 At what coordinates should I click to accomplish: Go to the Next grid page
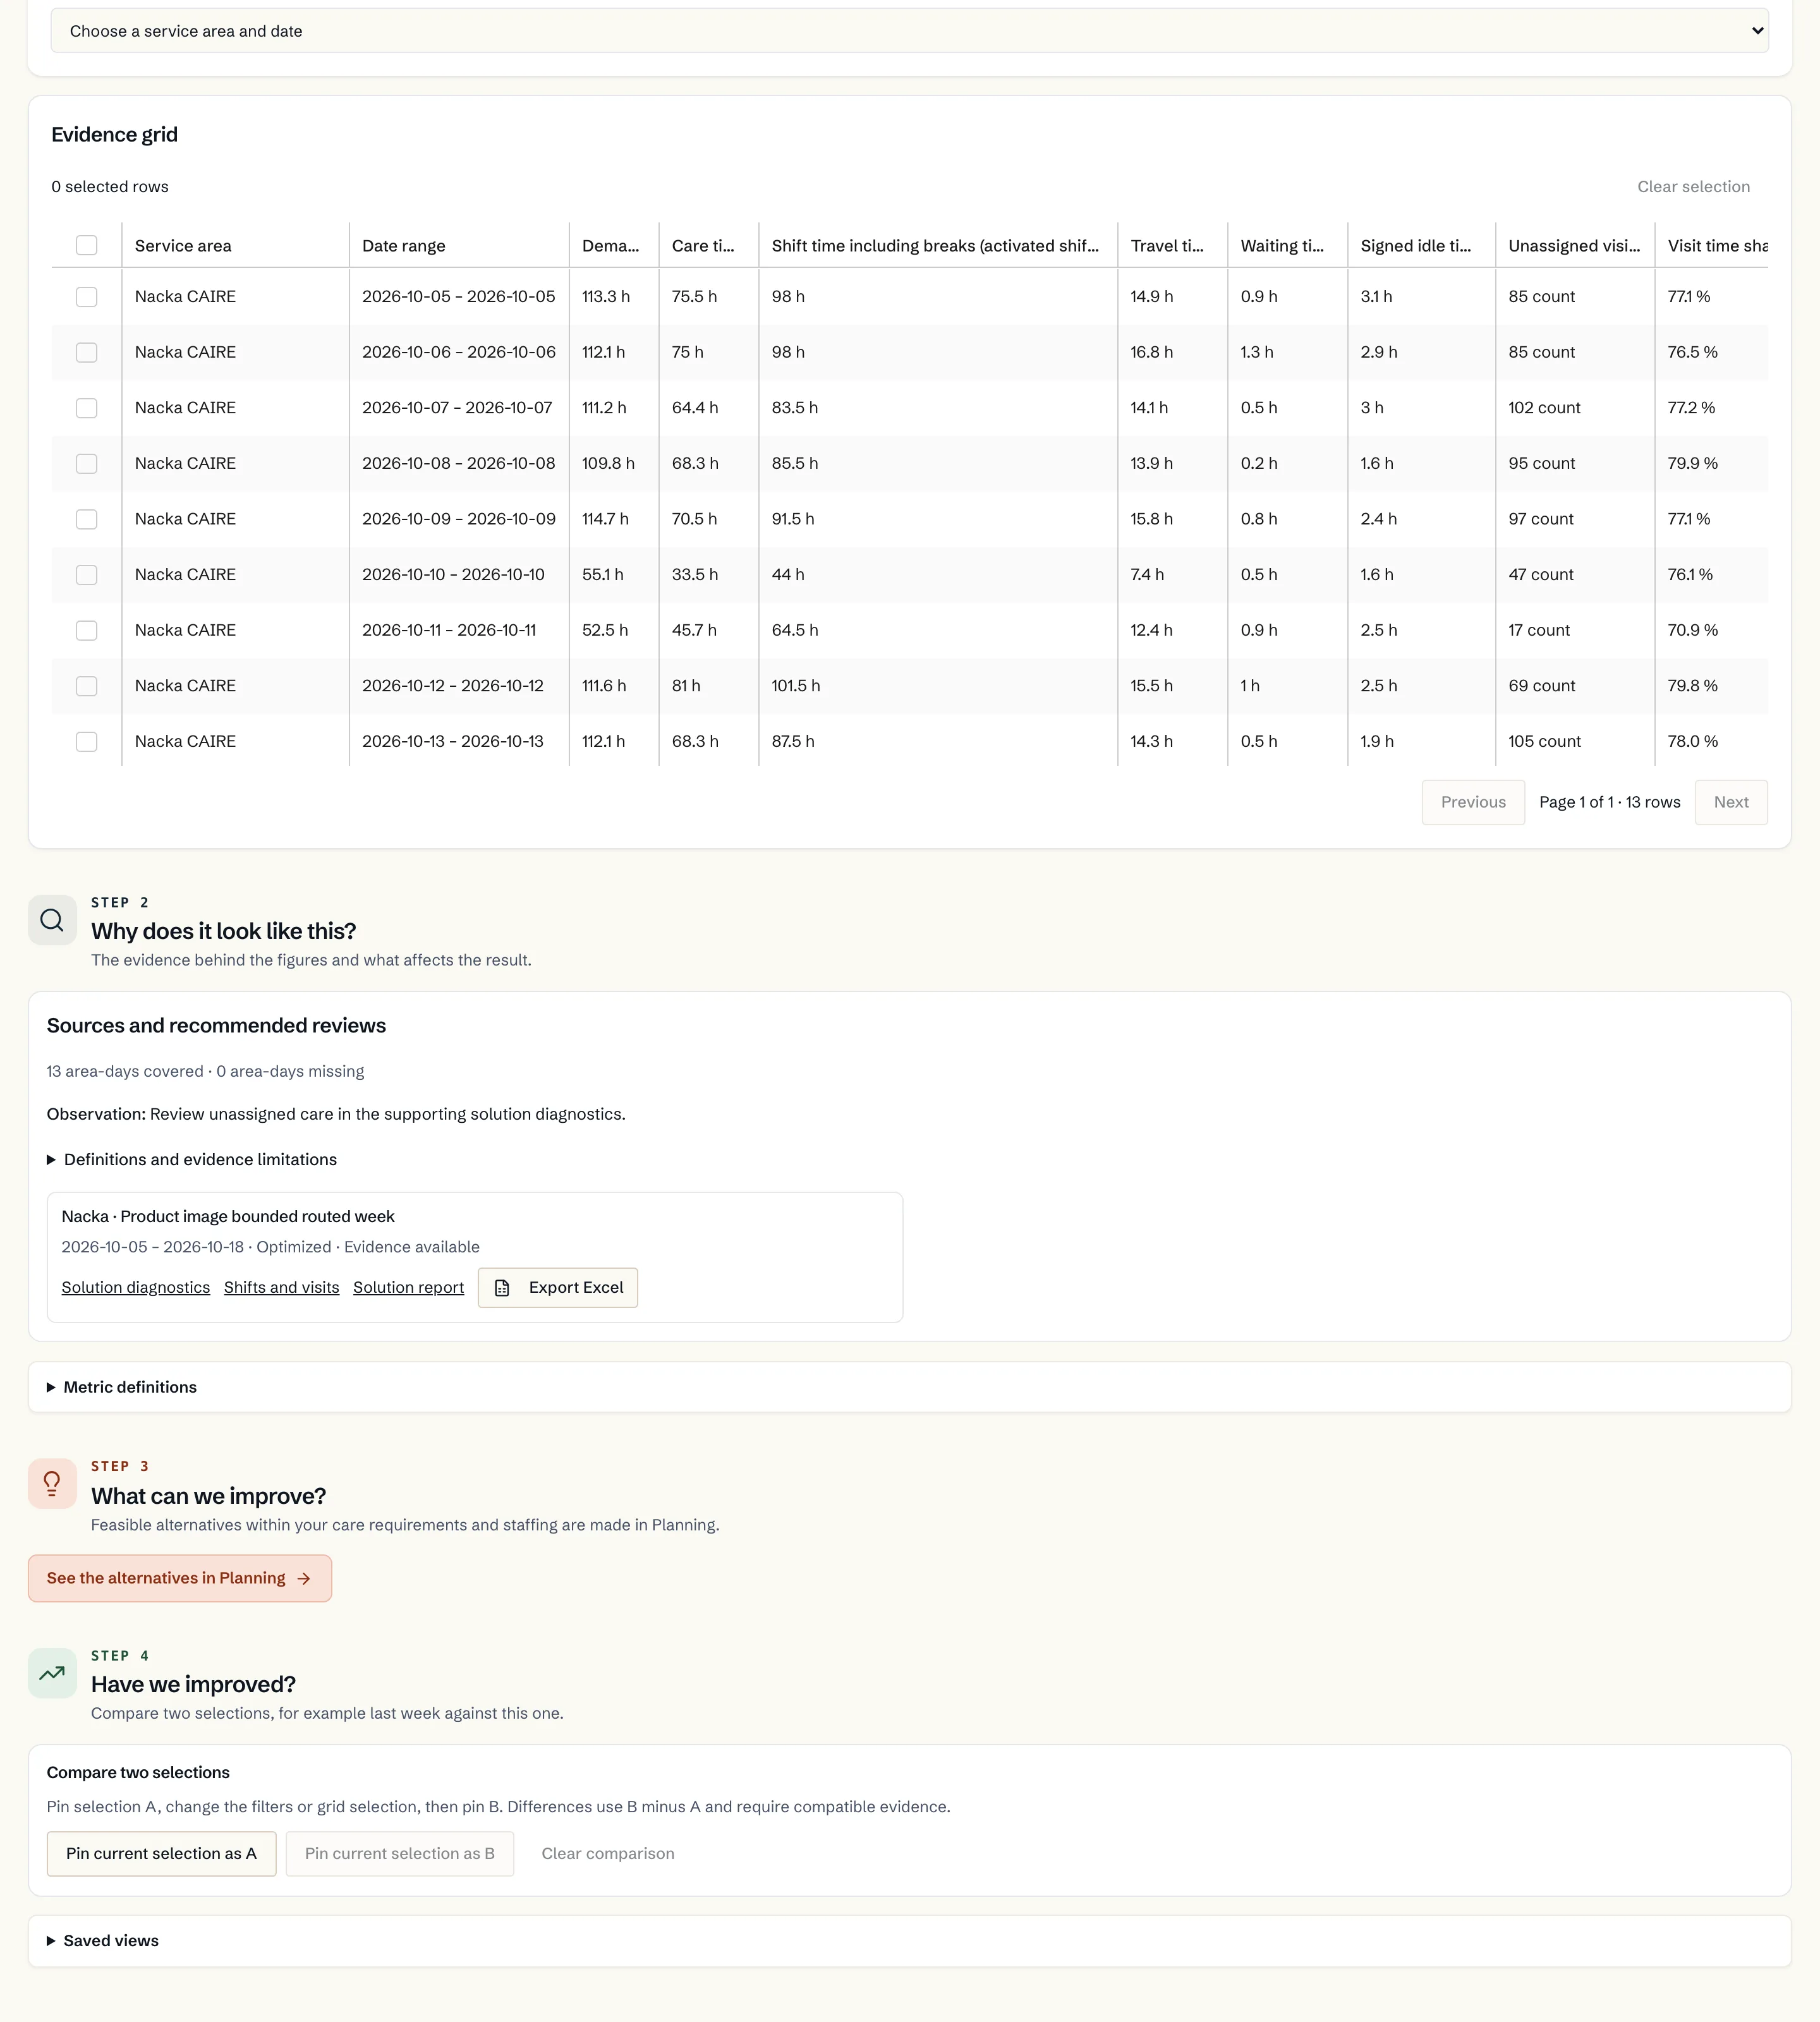[1731, 802]
